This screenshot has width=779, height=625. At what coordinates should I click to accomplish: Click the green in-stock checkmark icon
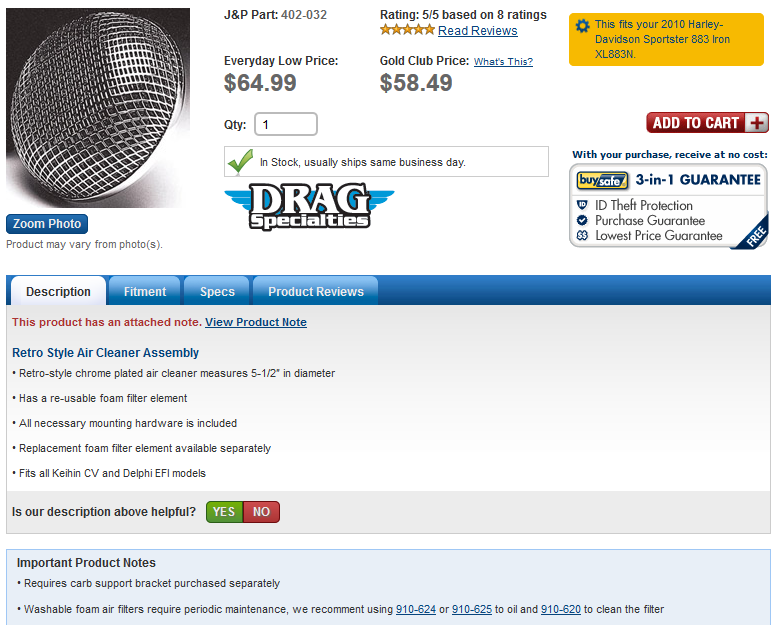240,161
